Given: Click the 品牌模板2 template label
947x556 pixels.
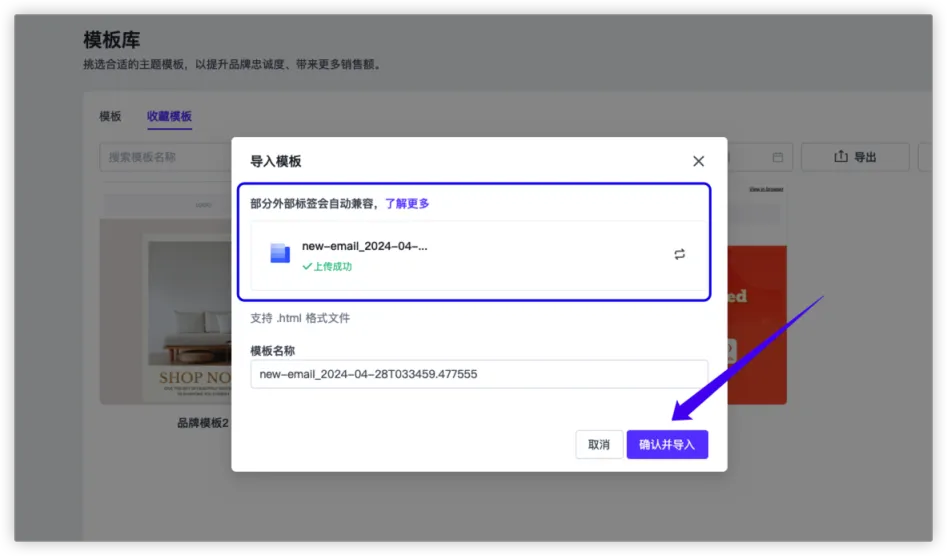Looking at the screenshot, I should click(203, 423).
